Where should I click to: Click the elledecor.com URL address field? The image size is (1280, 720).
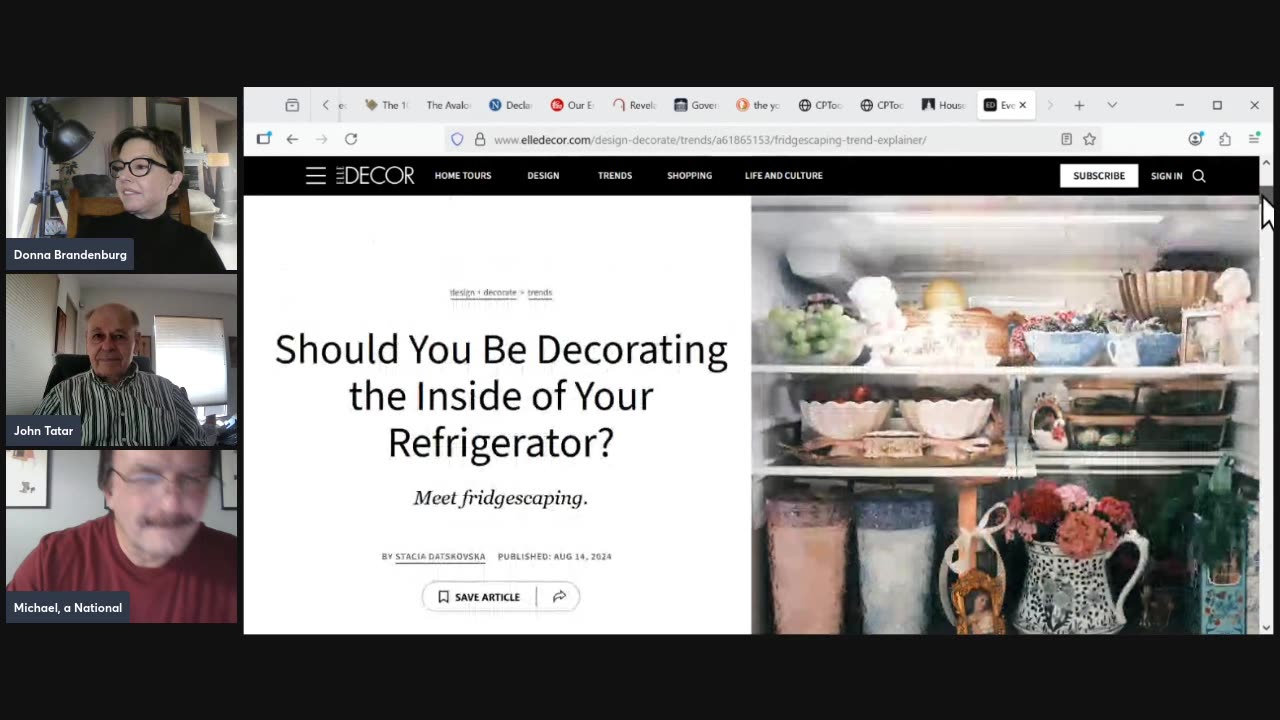(x=770, y=139)
